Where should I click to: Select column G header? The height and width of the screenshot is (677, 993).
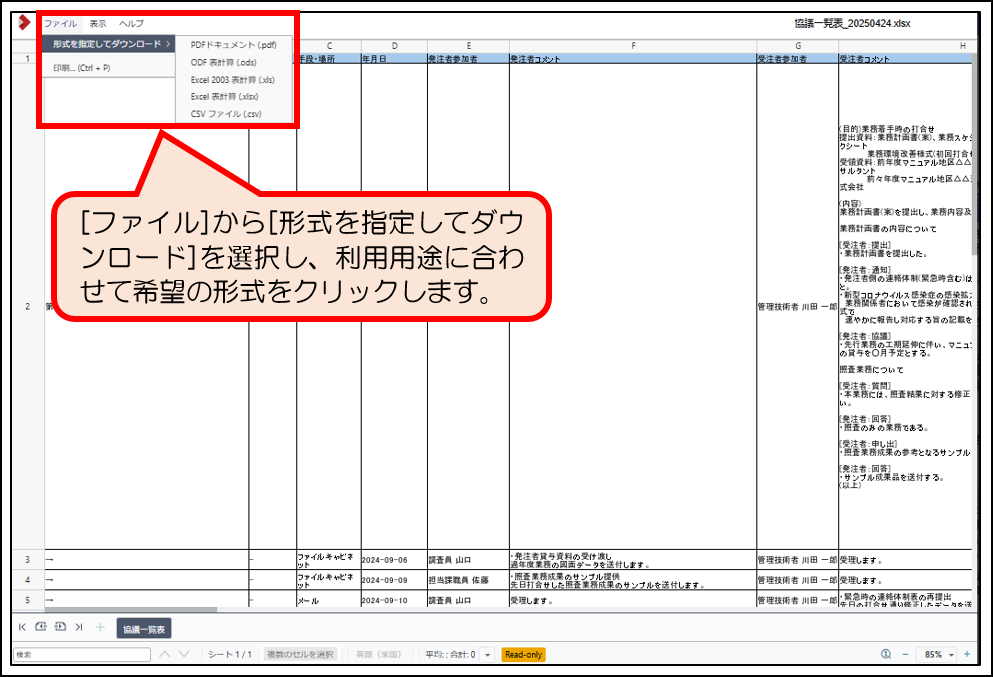(798, 46)
